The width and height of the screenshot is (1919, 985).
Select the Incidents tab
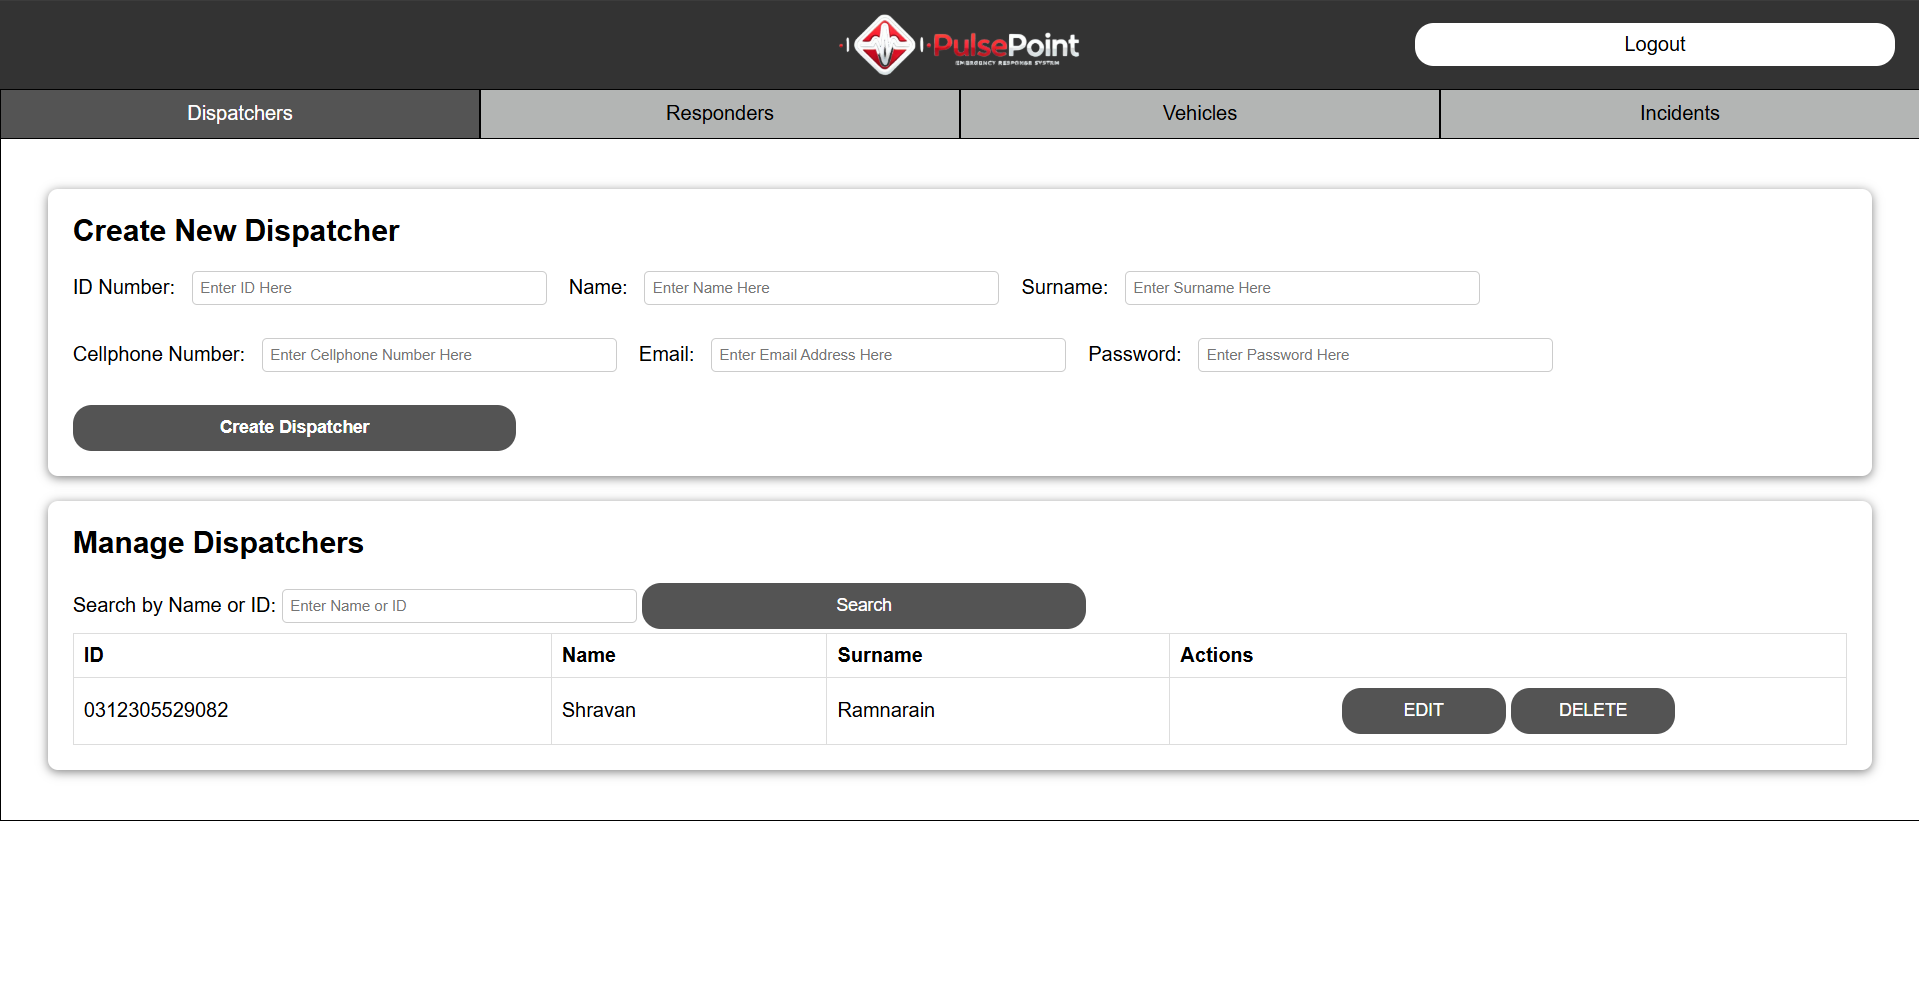1680,113
